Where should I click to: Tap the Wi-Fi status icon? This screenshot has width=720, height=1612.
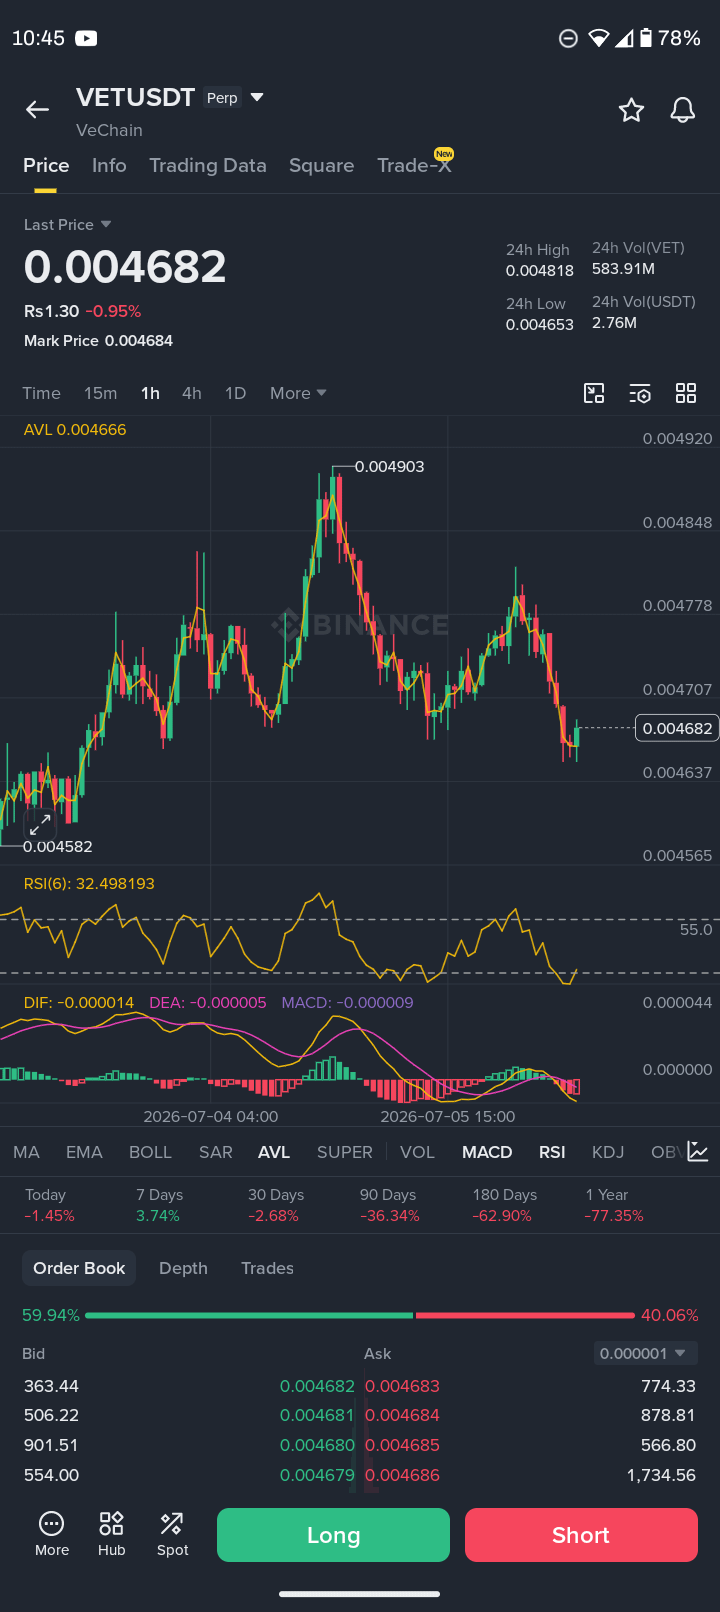[x=599, y=38]
